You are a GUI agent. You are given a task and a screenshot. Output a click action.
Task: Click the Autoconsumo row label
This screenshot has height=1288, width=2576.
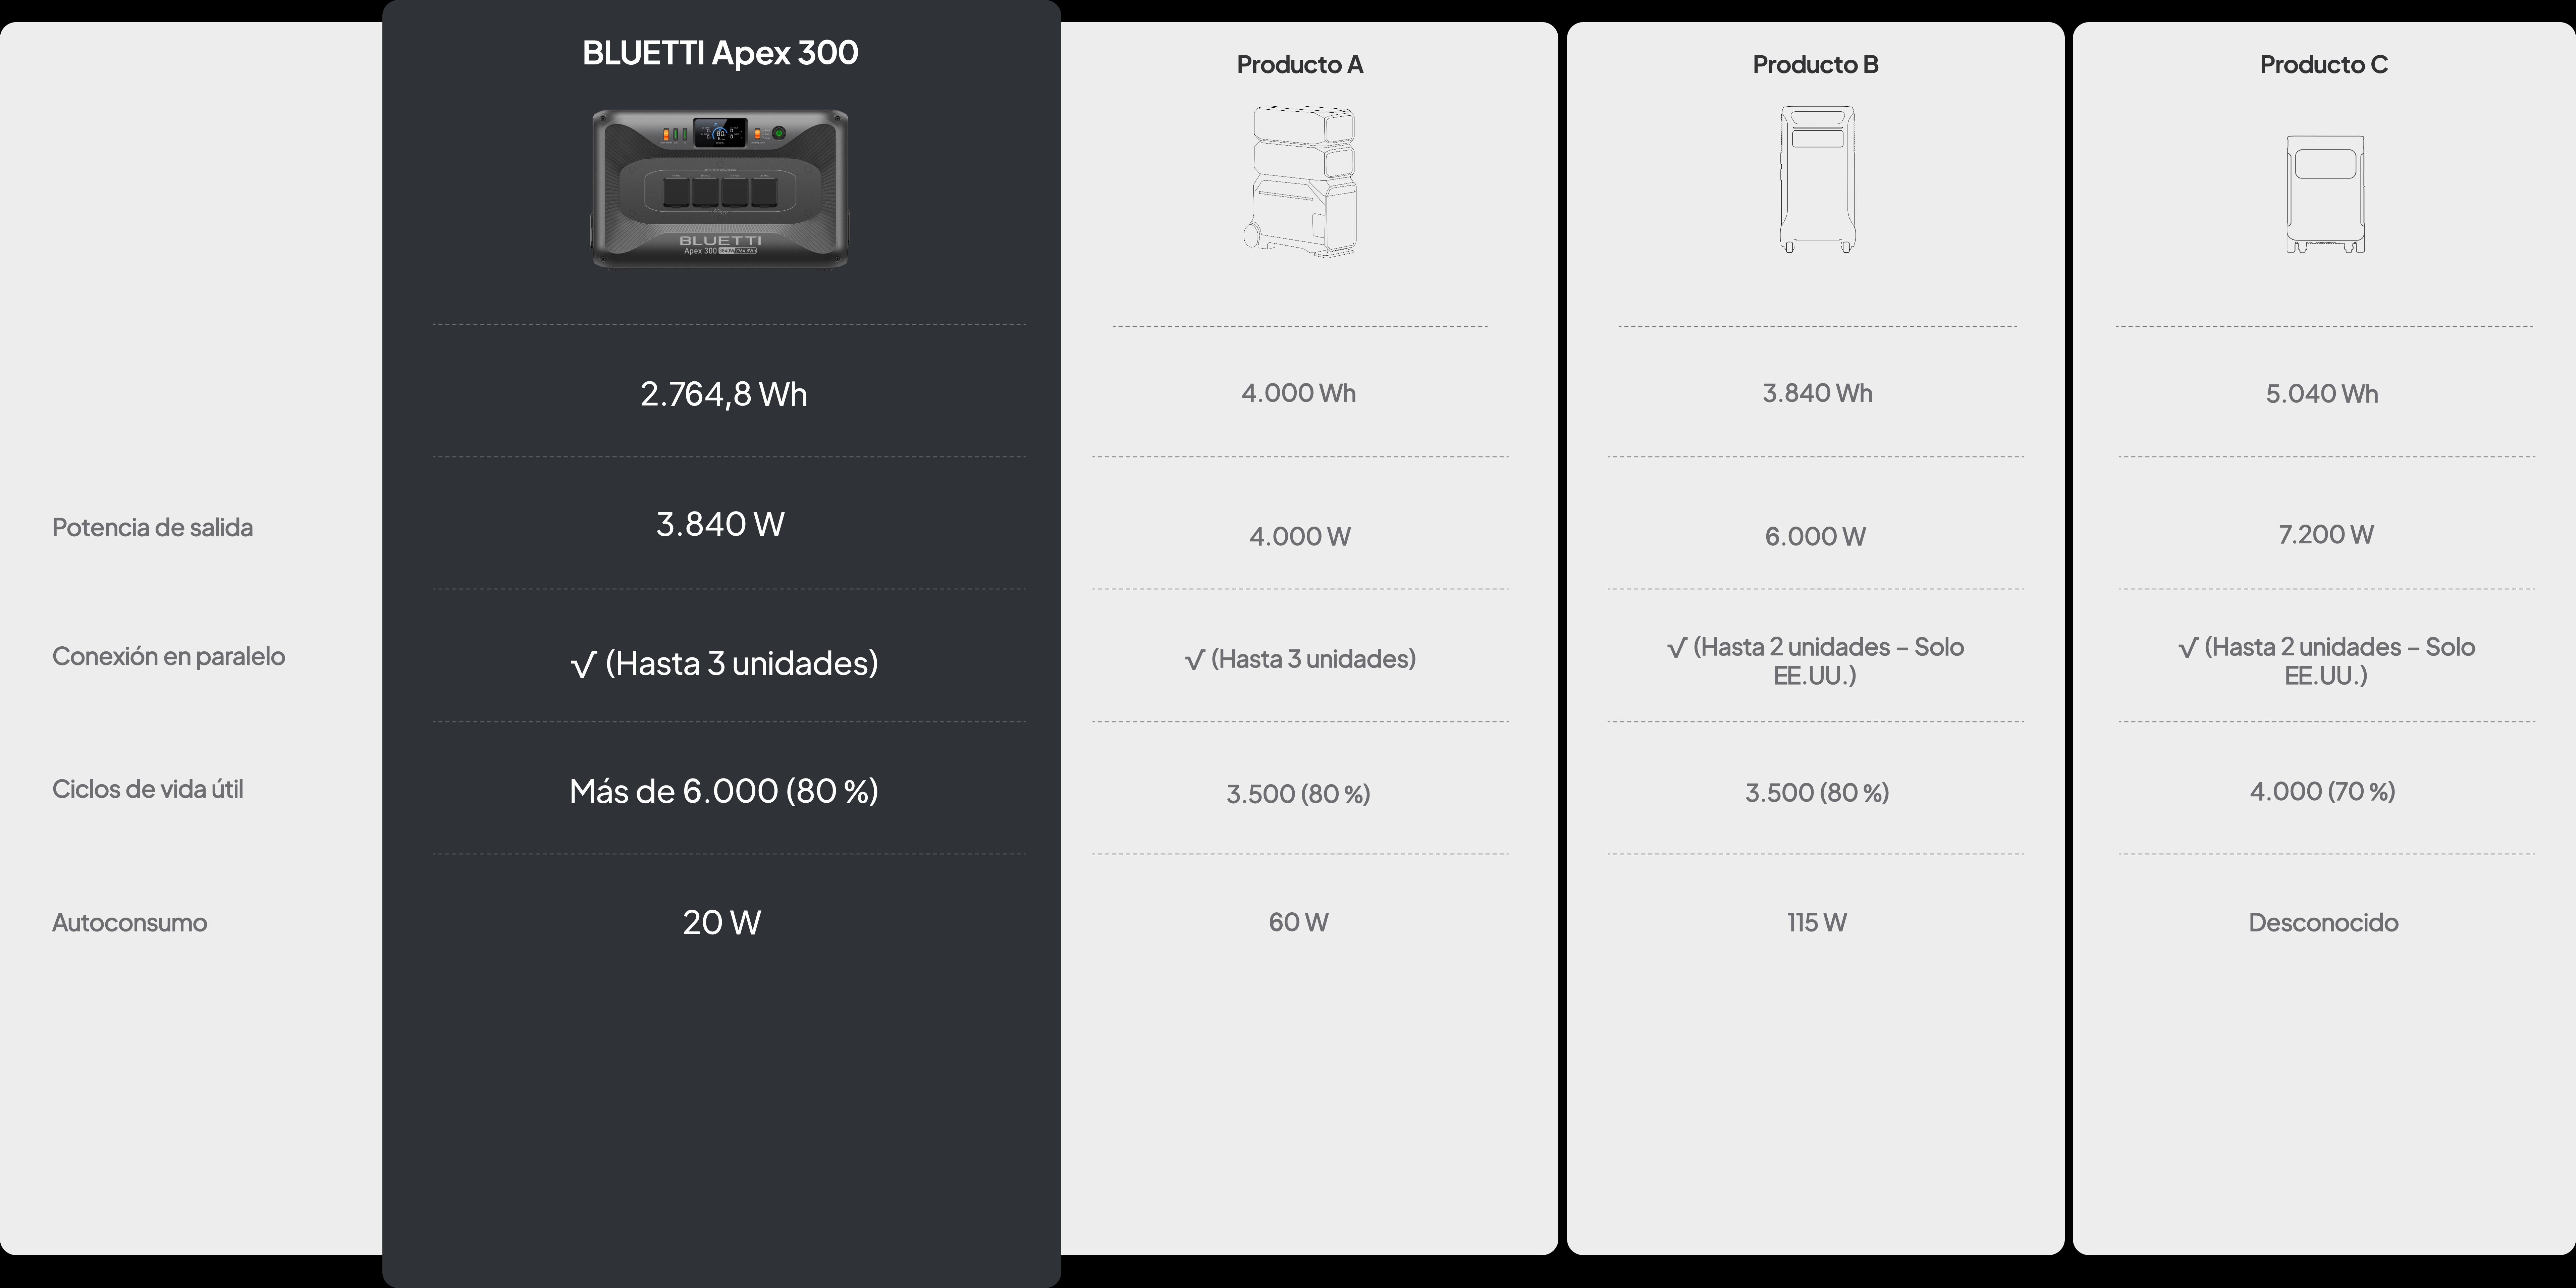pos(129,922)
